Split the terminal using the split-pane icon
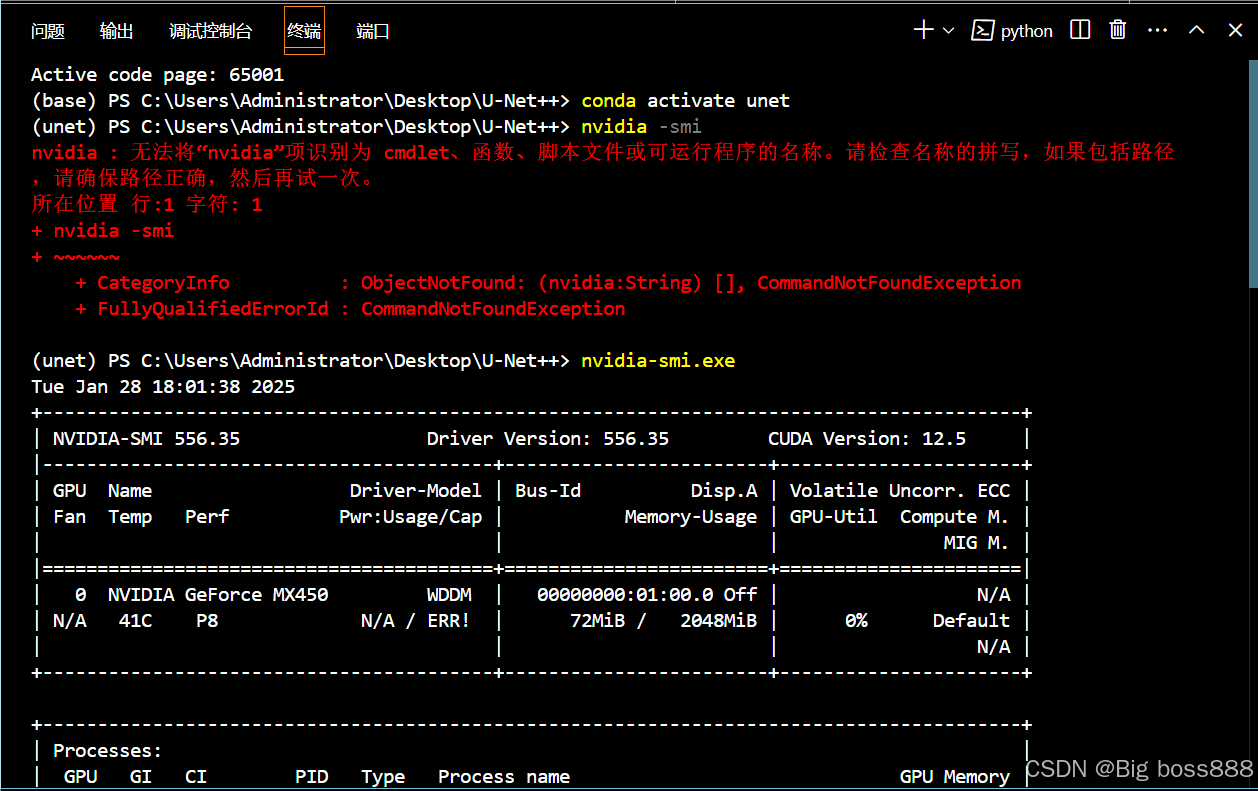This screenshot has width=1258, height=791. 1079,30
